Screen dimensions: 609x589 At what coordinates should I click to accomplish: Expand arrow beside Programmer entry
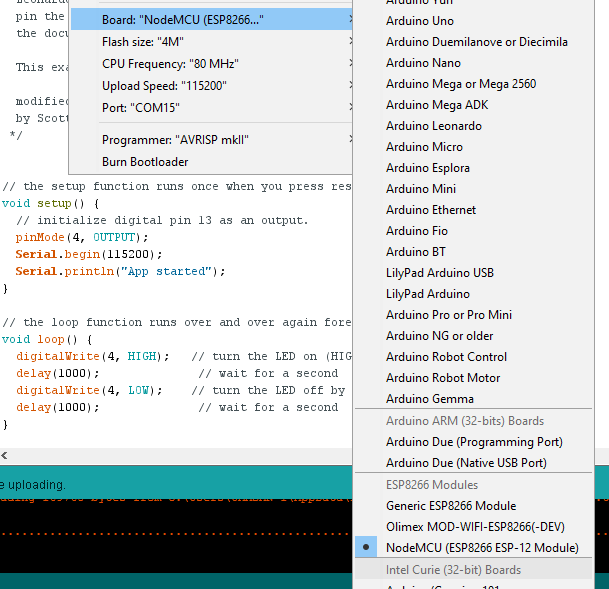point(350,139)
